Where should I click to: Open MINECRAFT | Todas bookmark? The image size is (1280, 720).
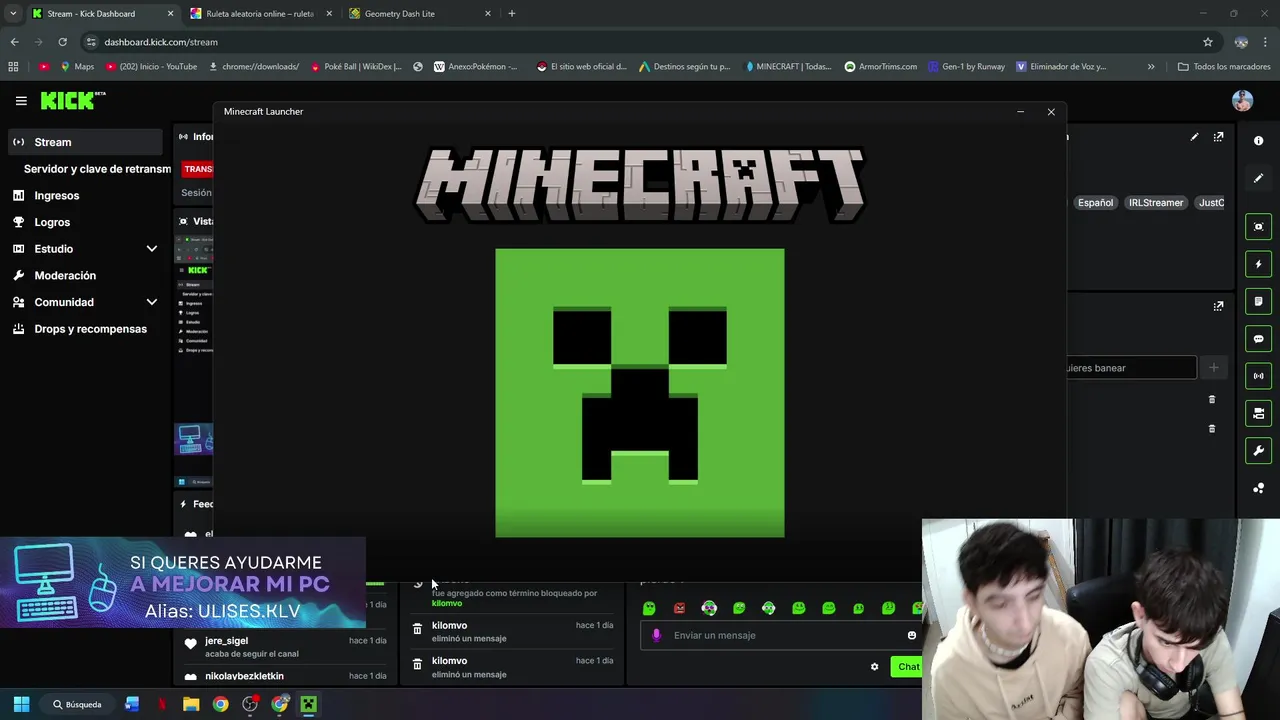pos(788,67)
